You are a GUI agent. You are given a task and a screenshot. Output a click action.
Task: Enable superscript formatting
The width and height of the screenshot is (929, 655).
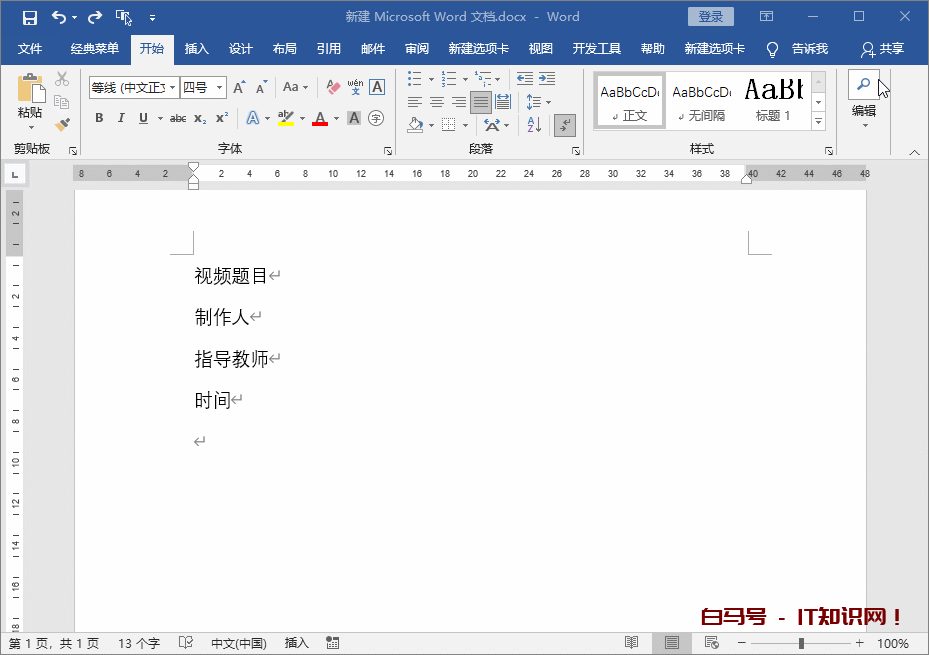[x=221, y=118]
